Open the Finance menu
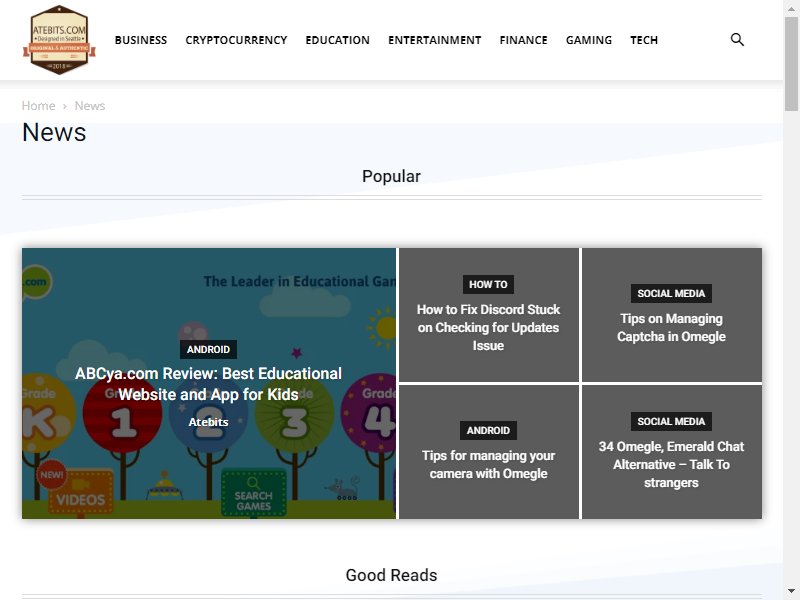This screenshot has height=600, width=800. pos(523,40)
